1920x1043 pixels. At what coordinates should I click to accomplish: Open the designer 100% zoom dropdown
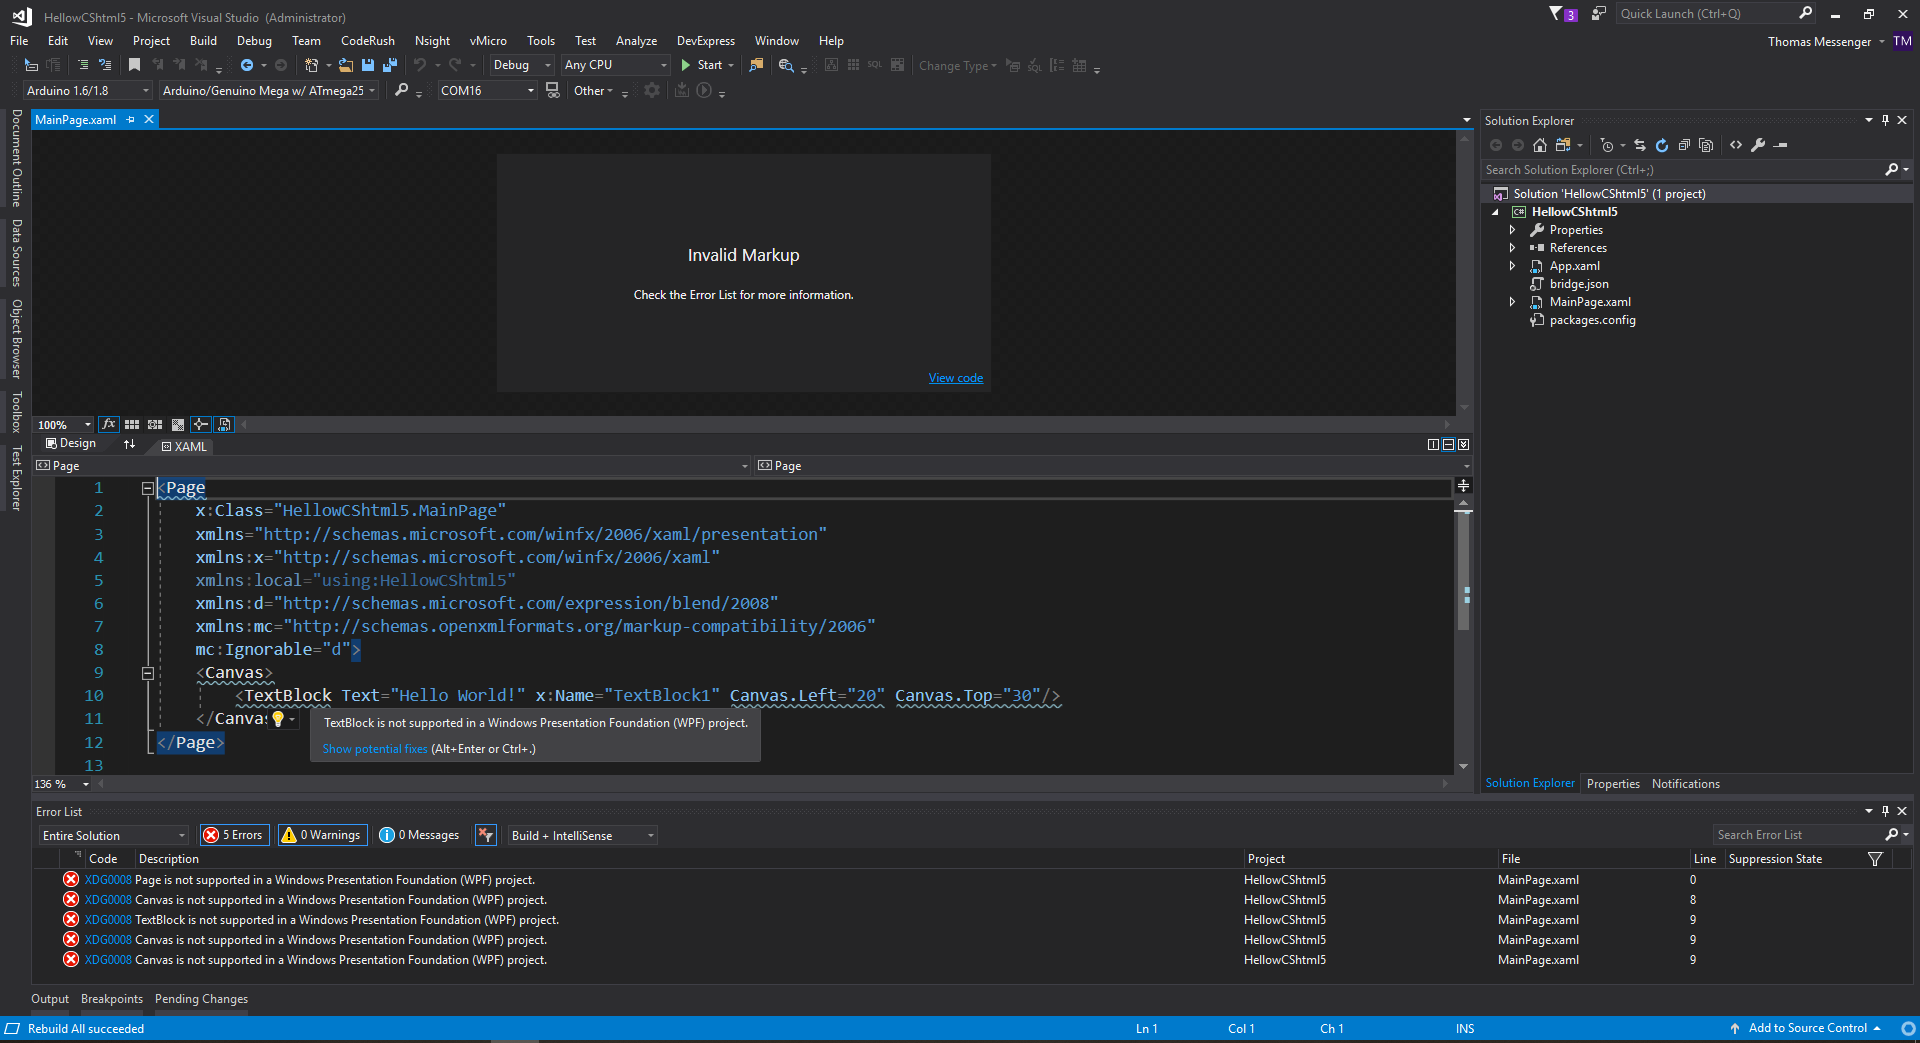(65, 425)
